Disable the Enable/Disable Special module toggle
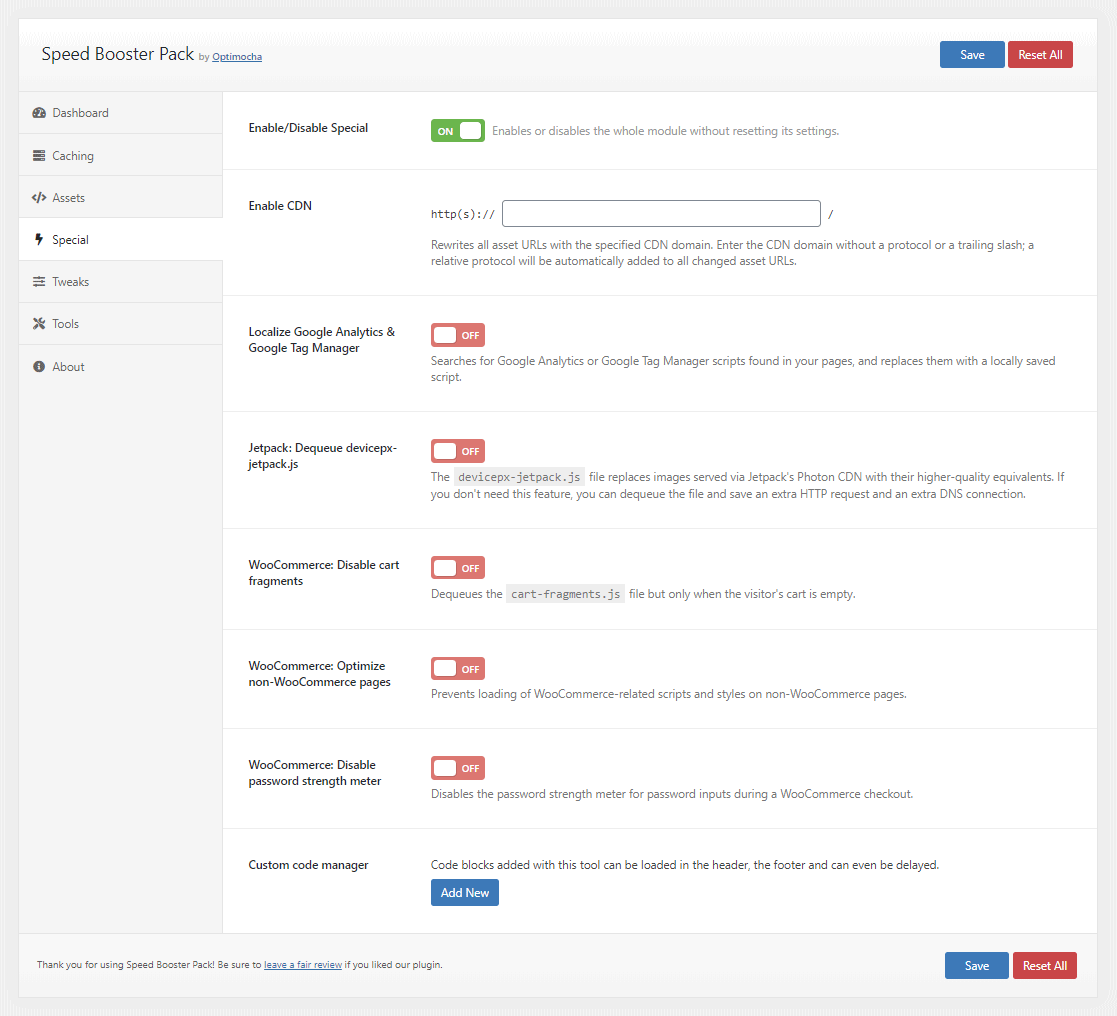 (458, 131)
